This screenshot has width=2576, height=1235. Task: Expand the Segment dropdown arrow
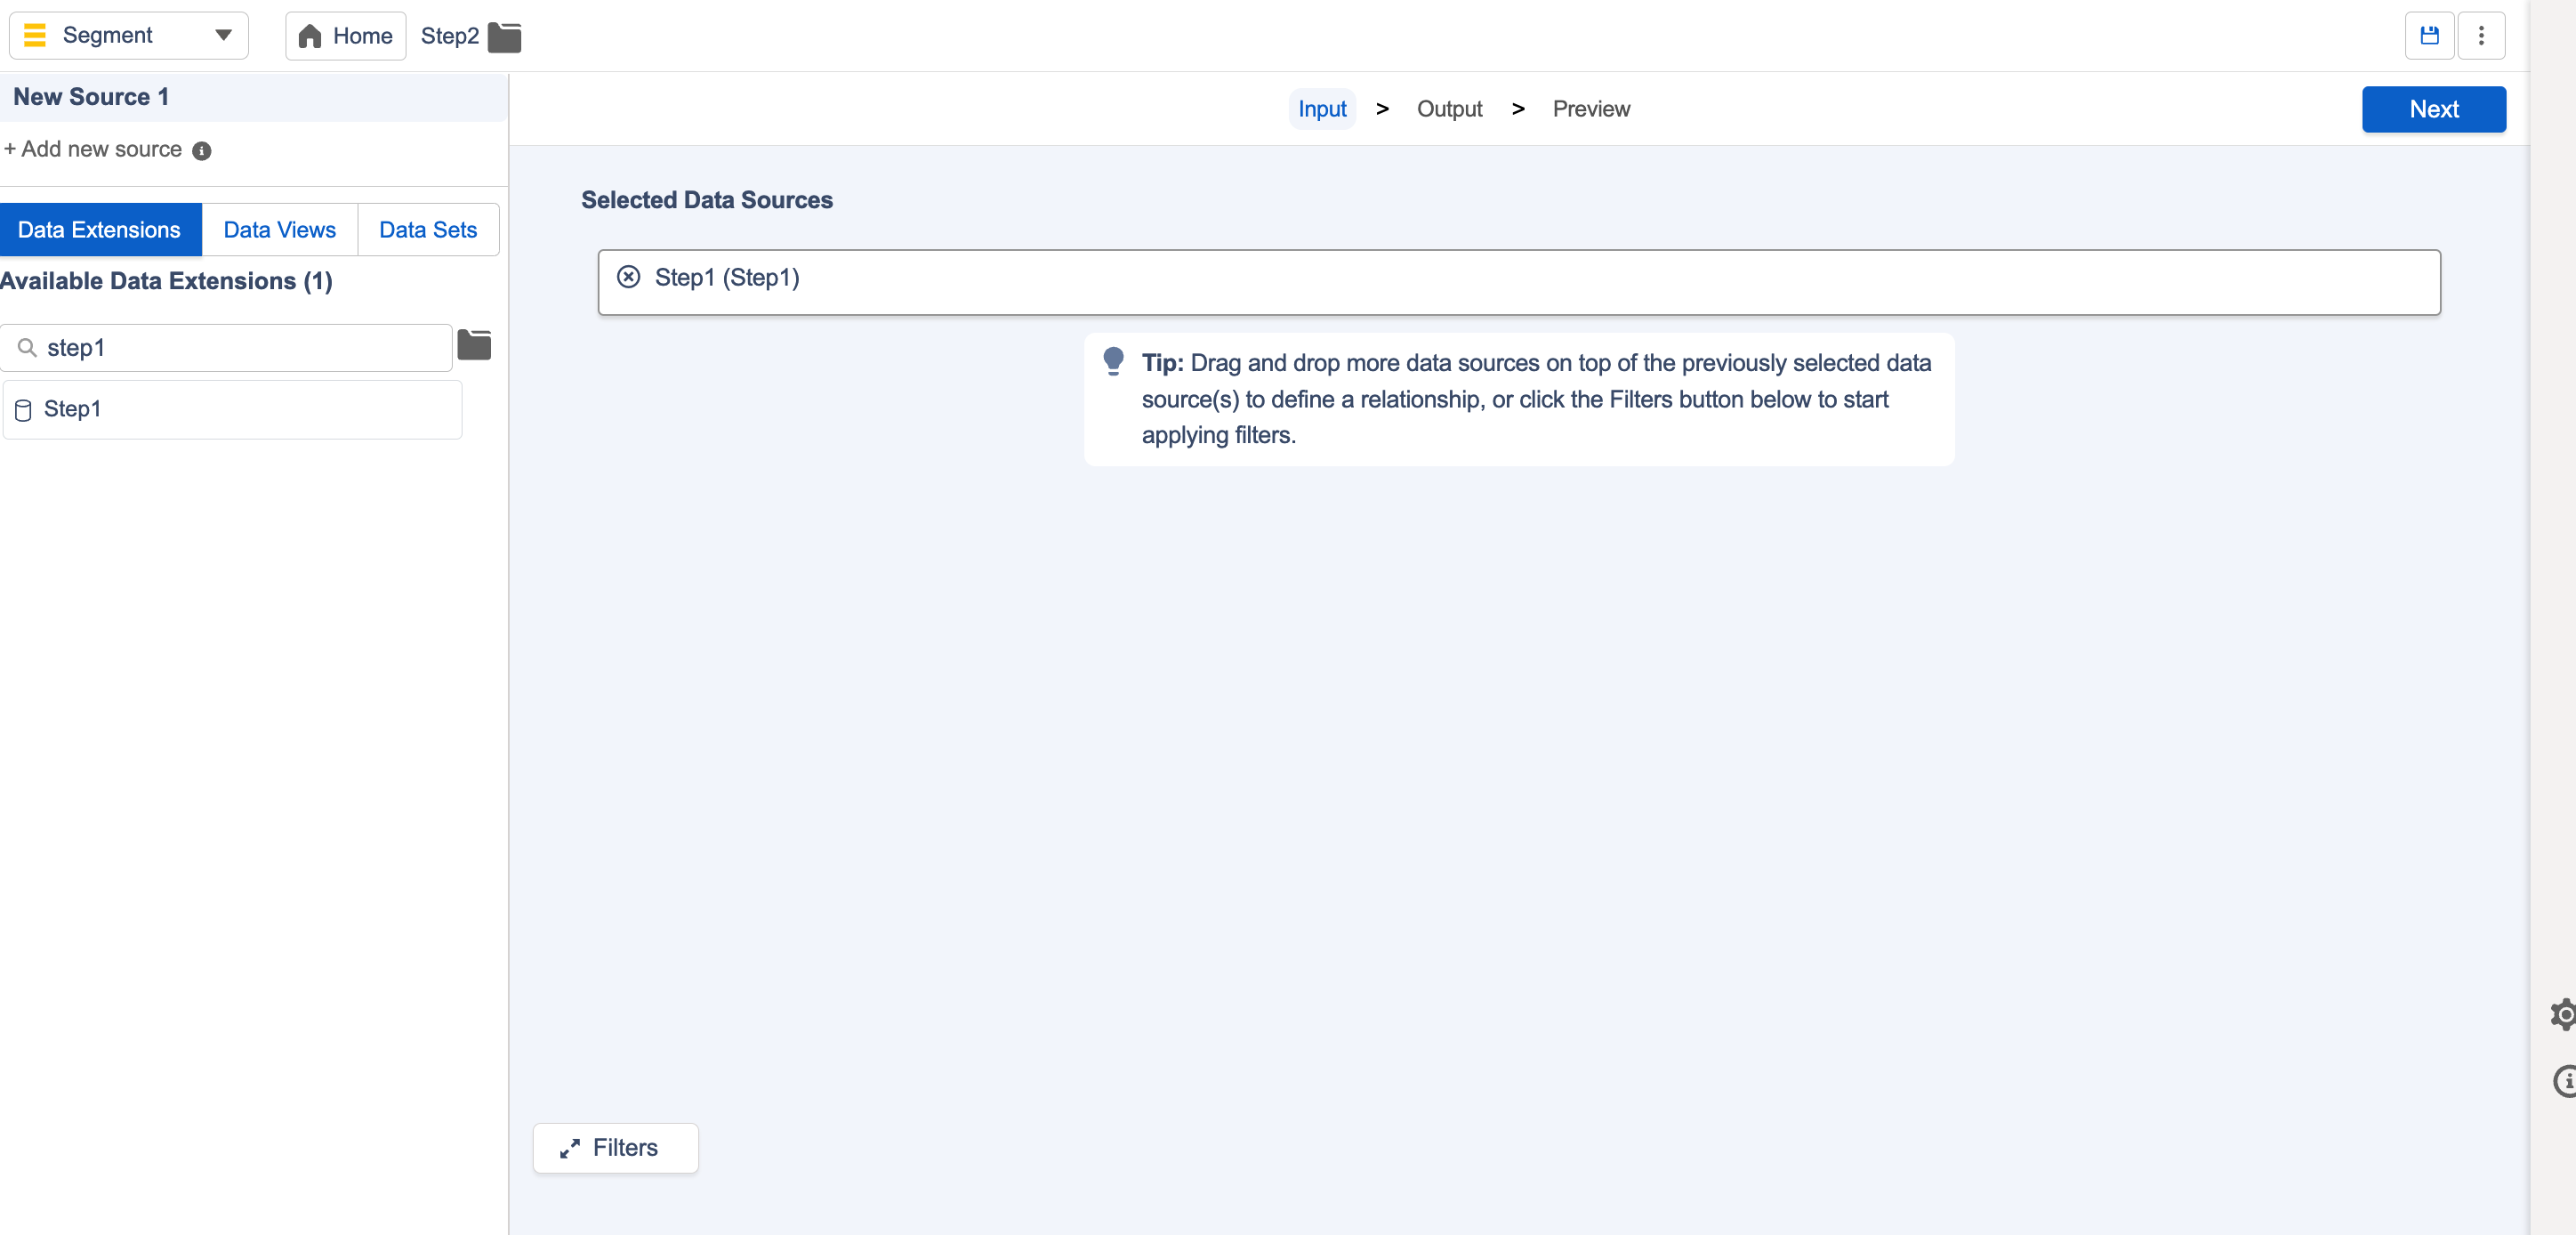click(x=223, y=35)
